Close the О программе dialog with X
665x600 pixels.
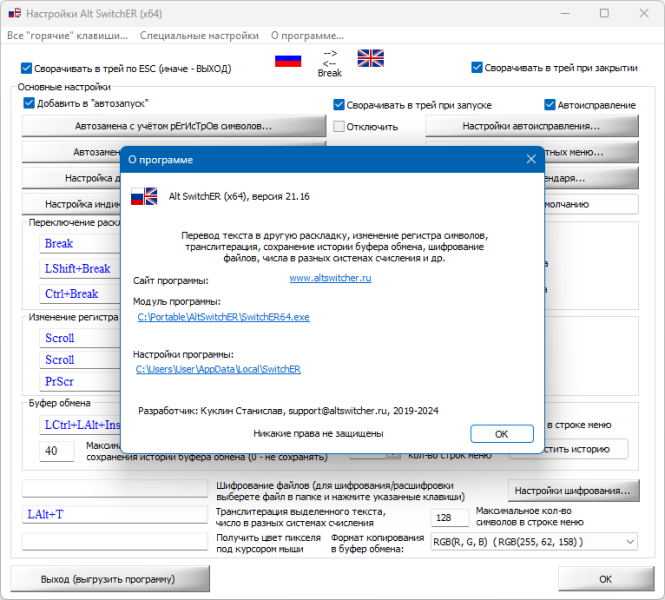click(531, 159)
